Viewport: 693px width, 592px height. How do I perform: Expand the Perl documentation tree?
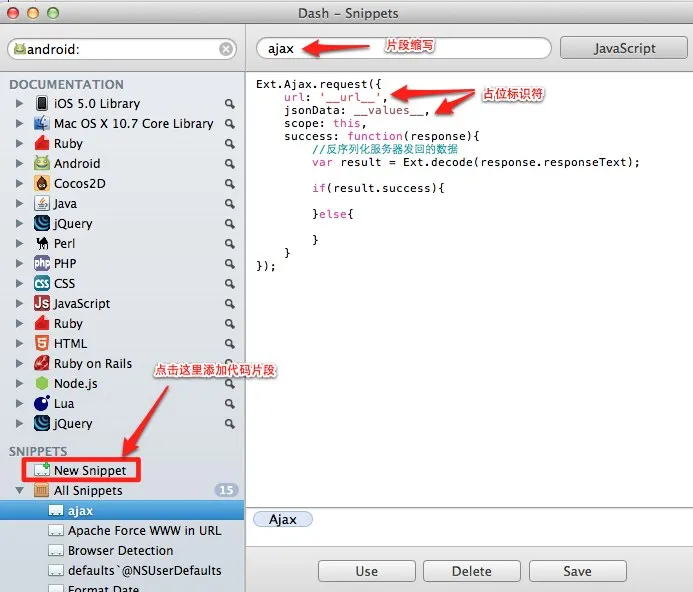point(19,244)
